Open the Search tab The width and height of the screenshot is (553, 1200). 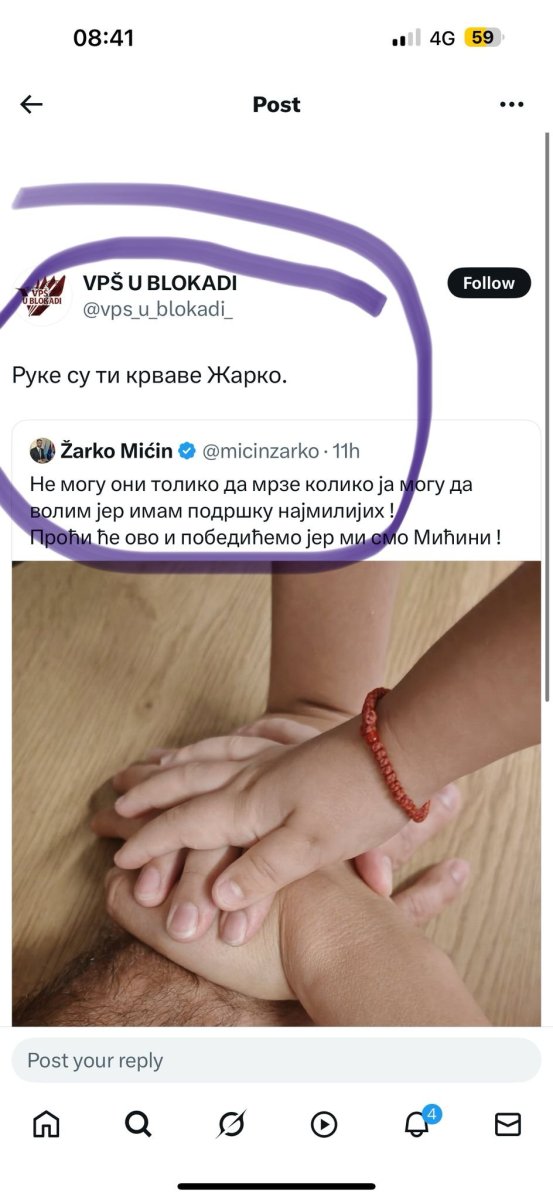[x=138, y=1124]
